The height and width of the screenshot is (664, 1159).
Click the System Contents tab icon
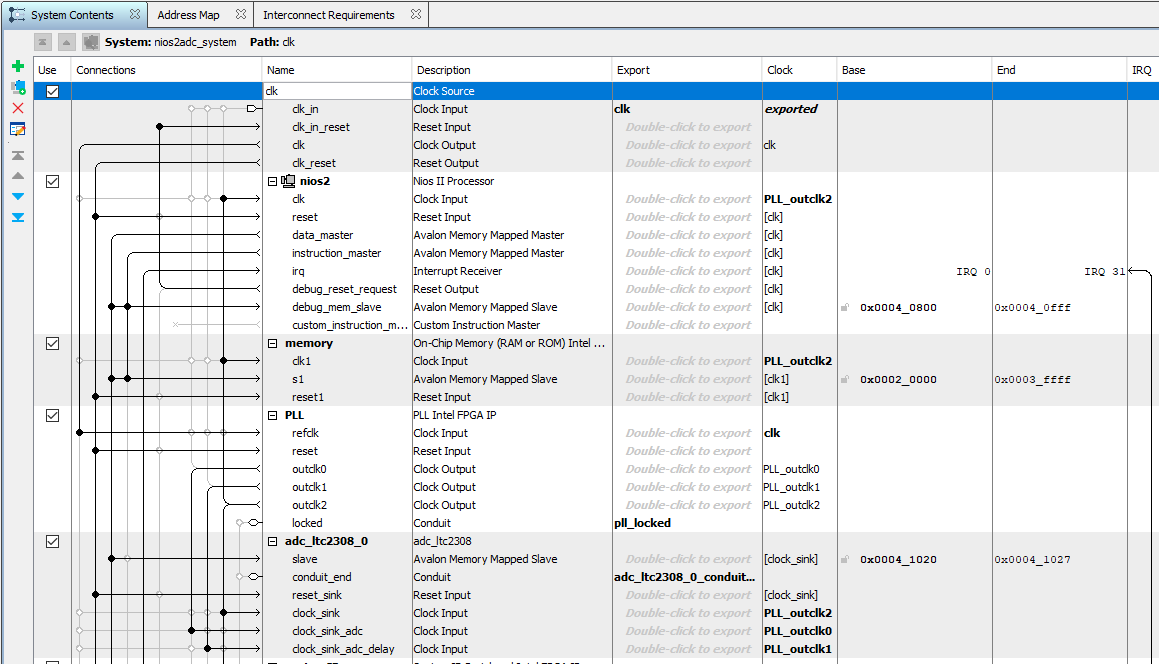tap(16, 15)
